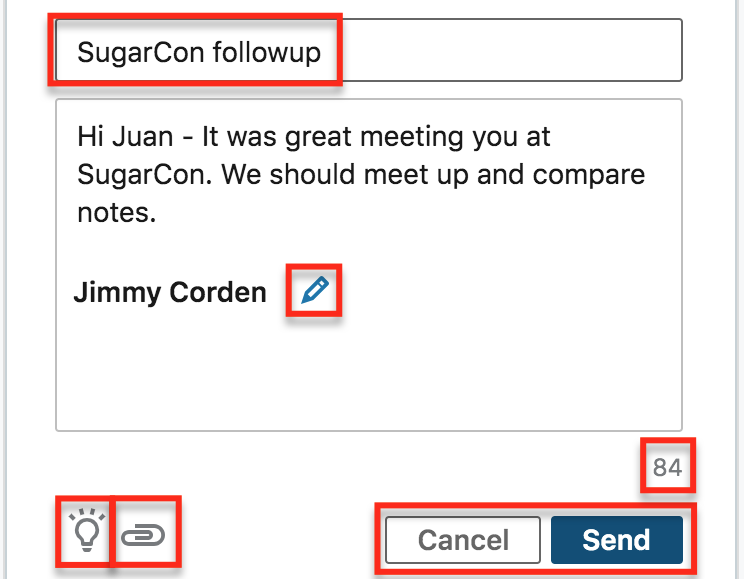Click the word 'notes.' in the message

pyautogui.click(x=117, y=213)
